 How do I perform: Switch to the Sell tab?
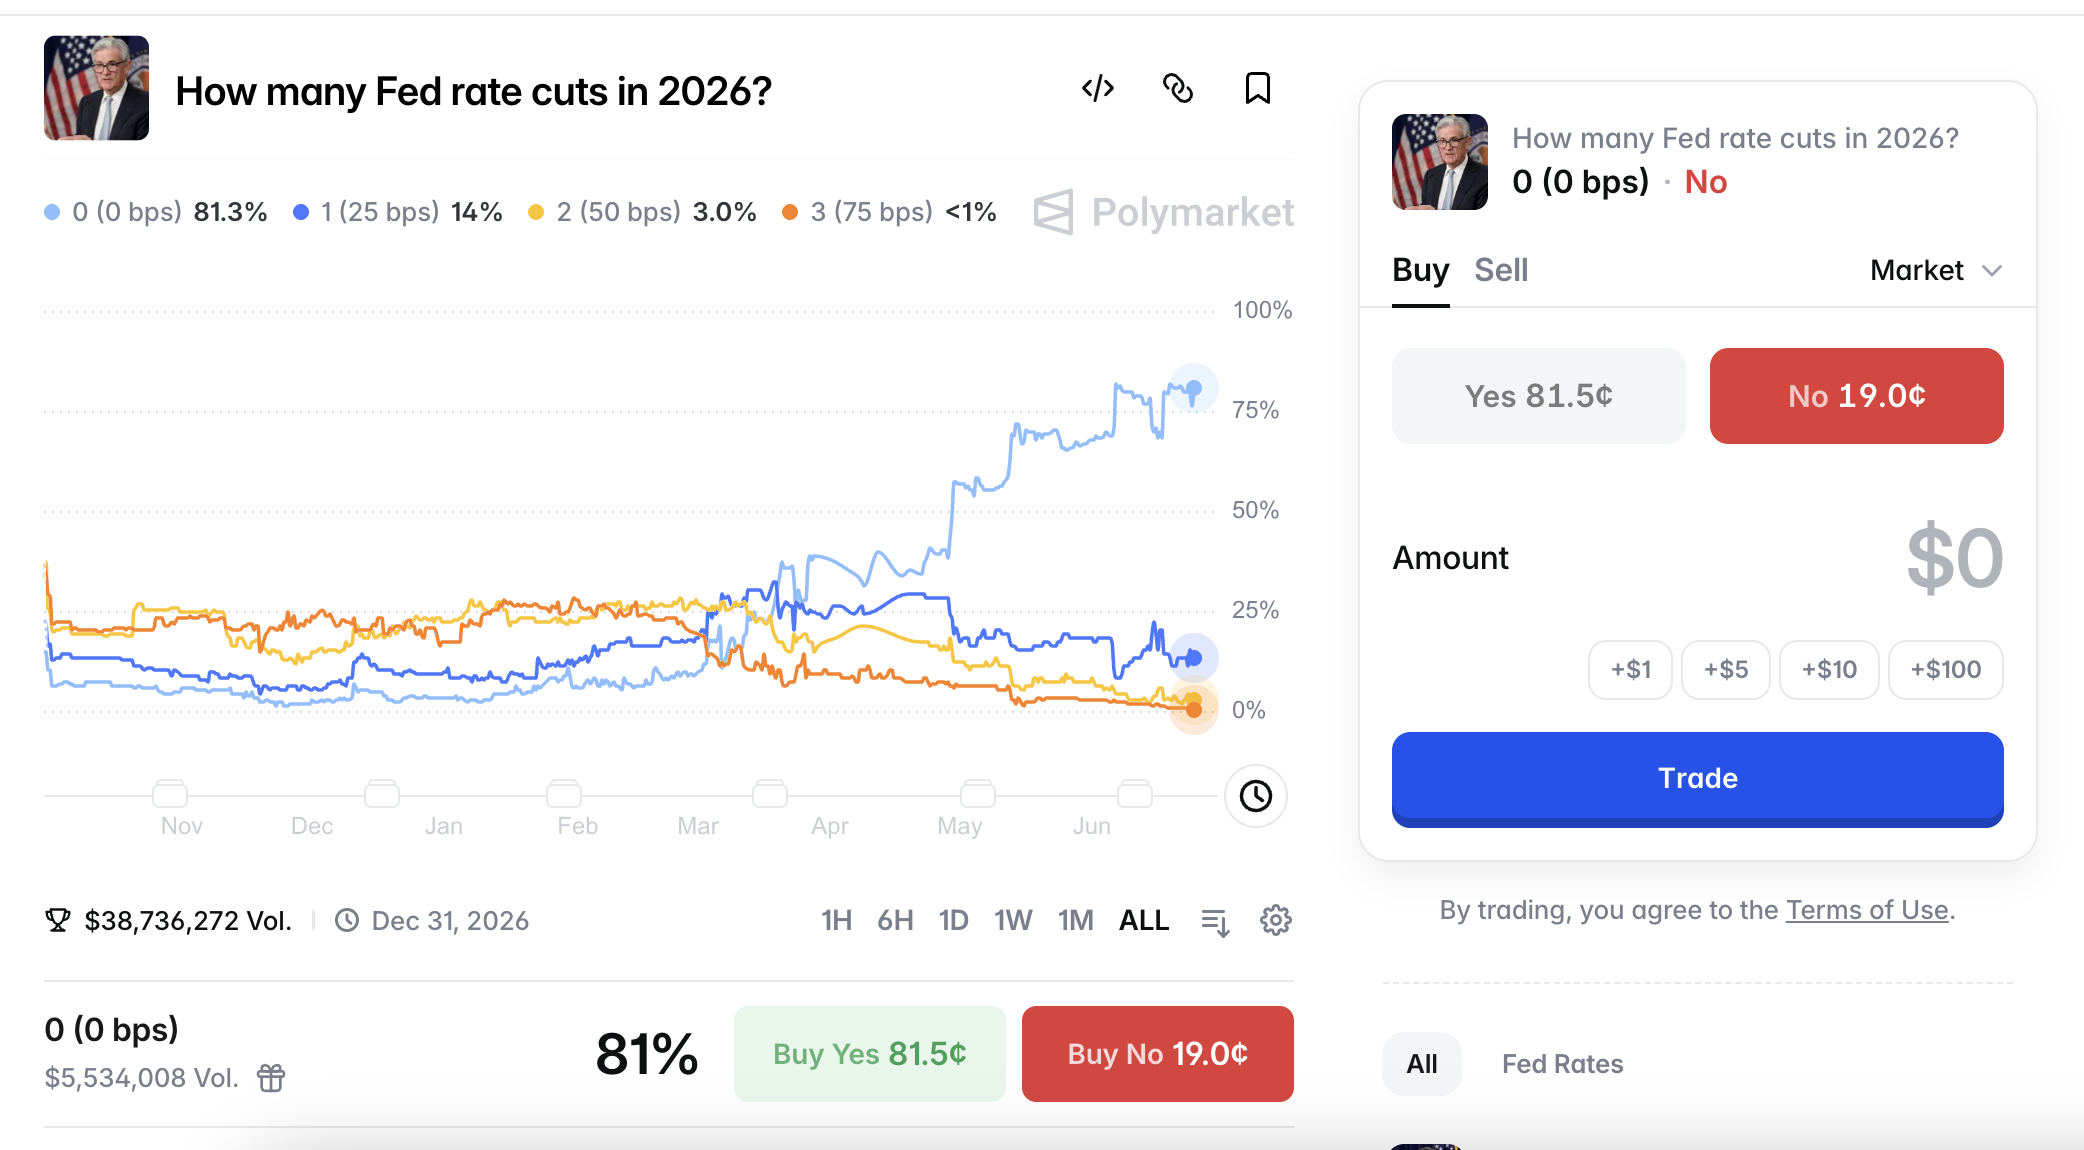coord(1501,270)
